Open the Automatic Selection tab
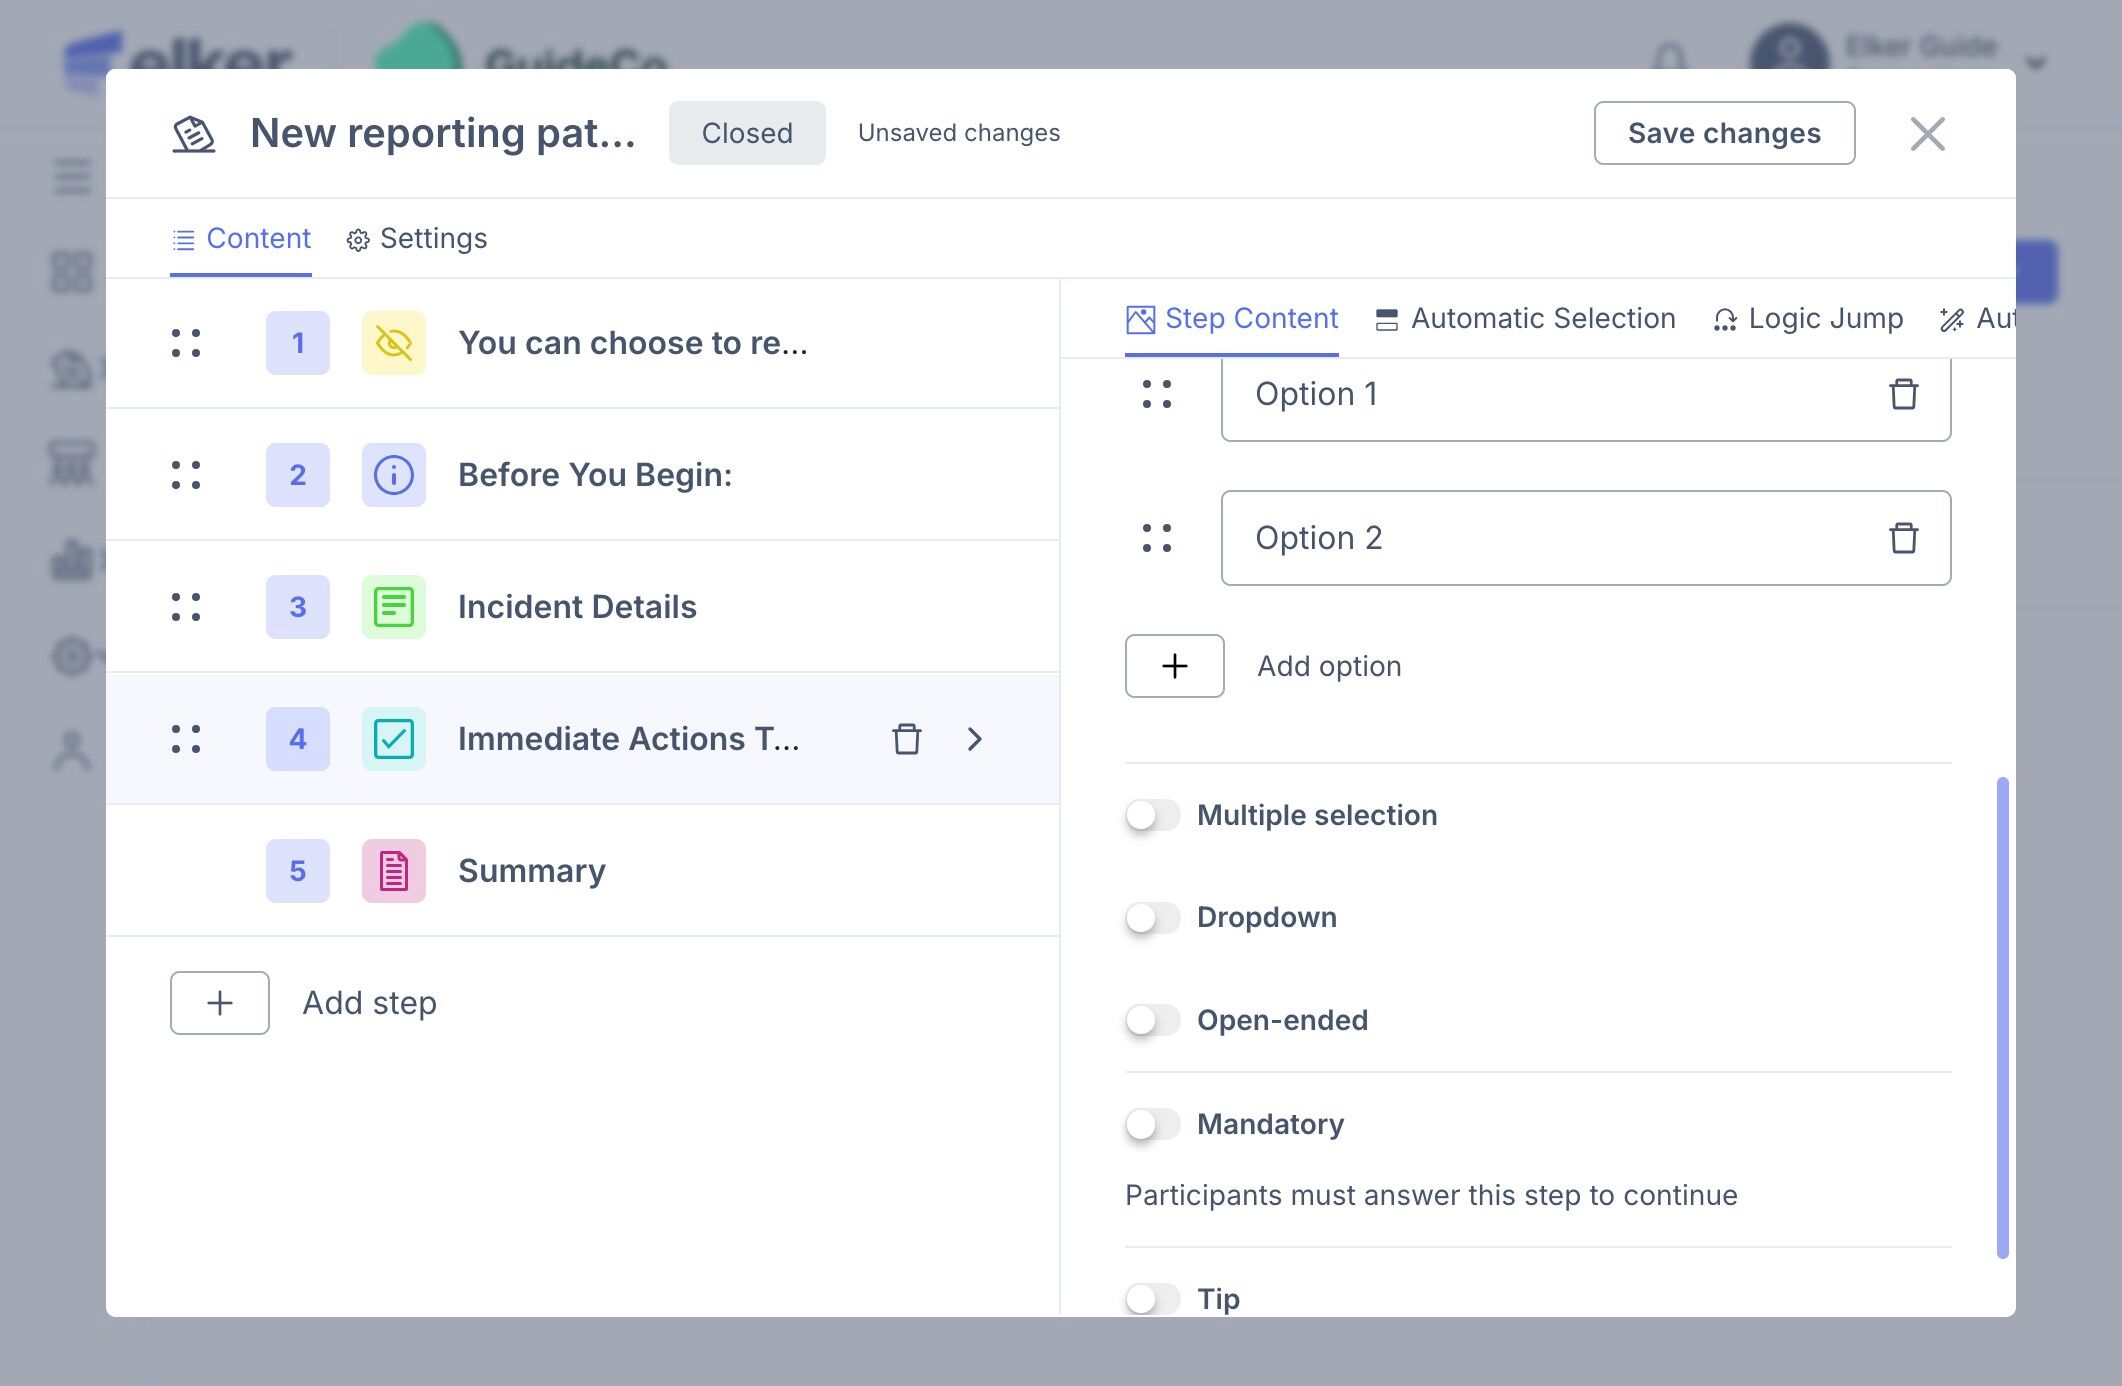Viewport: 2122px width, 1386px height. click(x=1525, y=319)
